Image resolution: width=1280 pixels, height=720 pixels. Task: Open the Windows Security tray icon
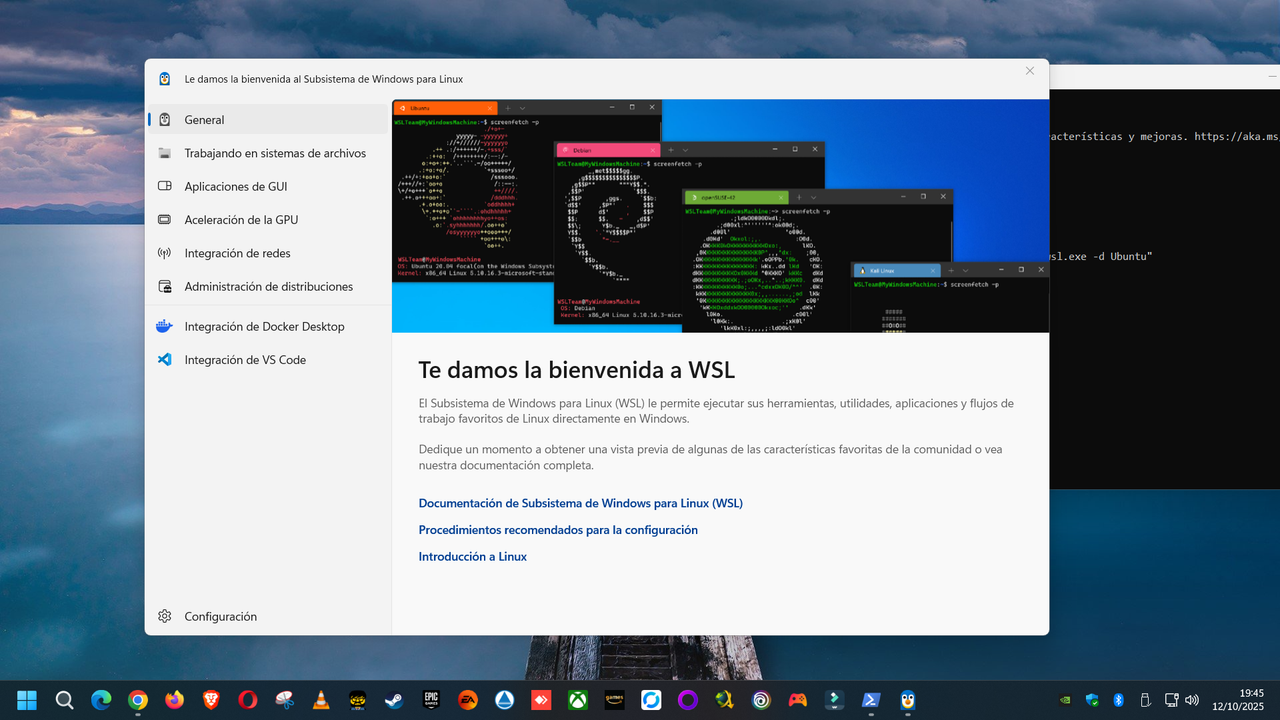(x=1092, y=700)
